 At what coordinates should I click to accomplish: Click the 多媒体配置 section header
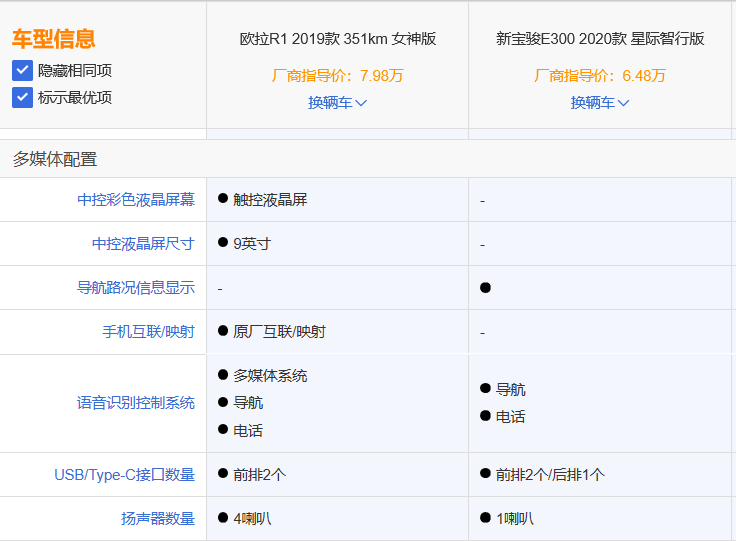click(55, 159)
